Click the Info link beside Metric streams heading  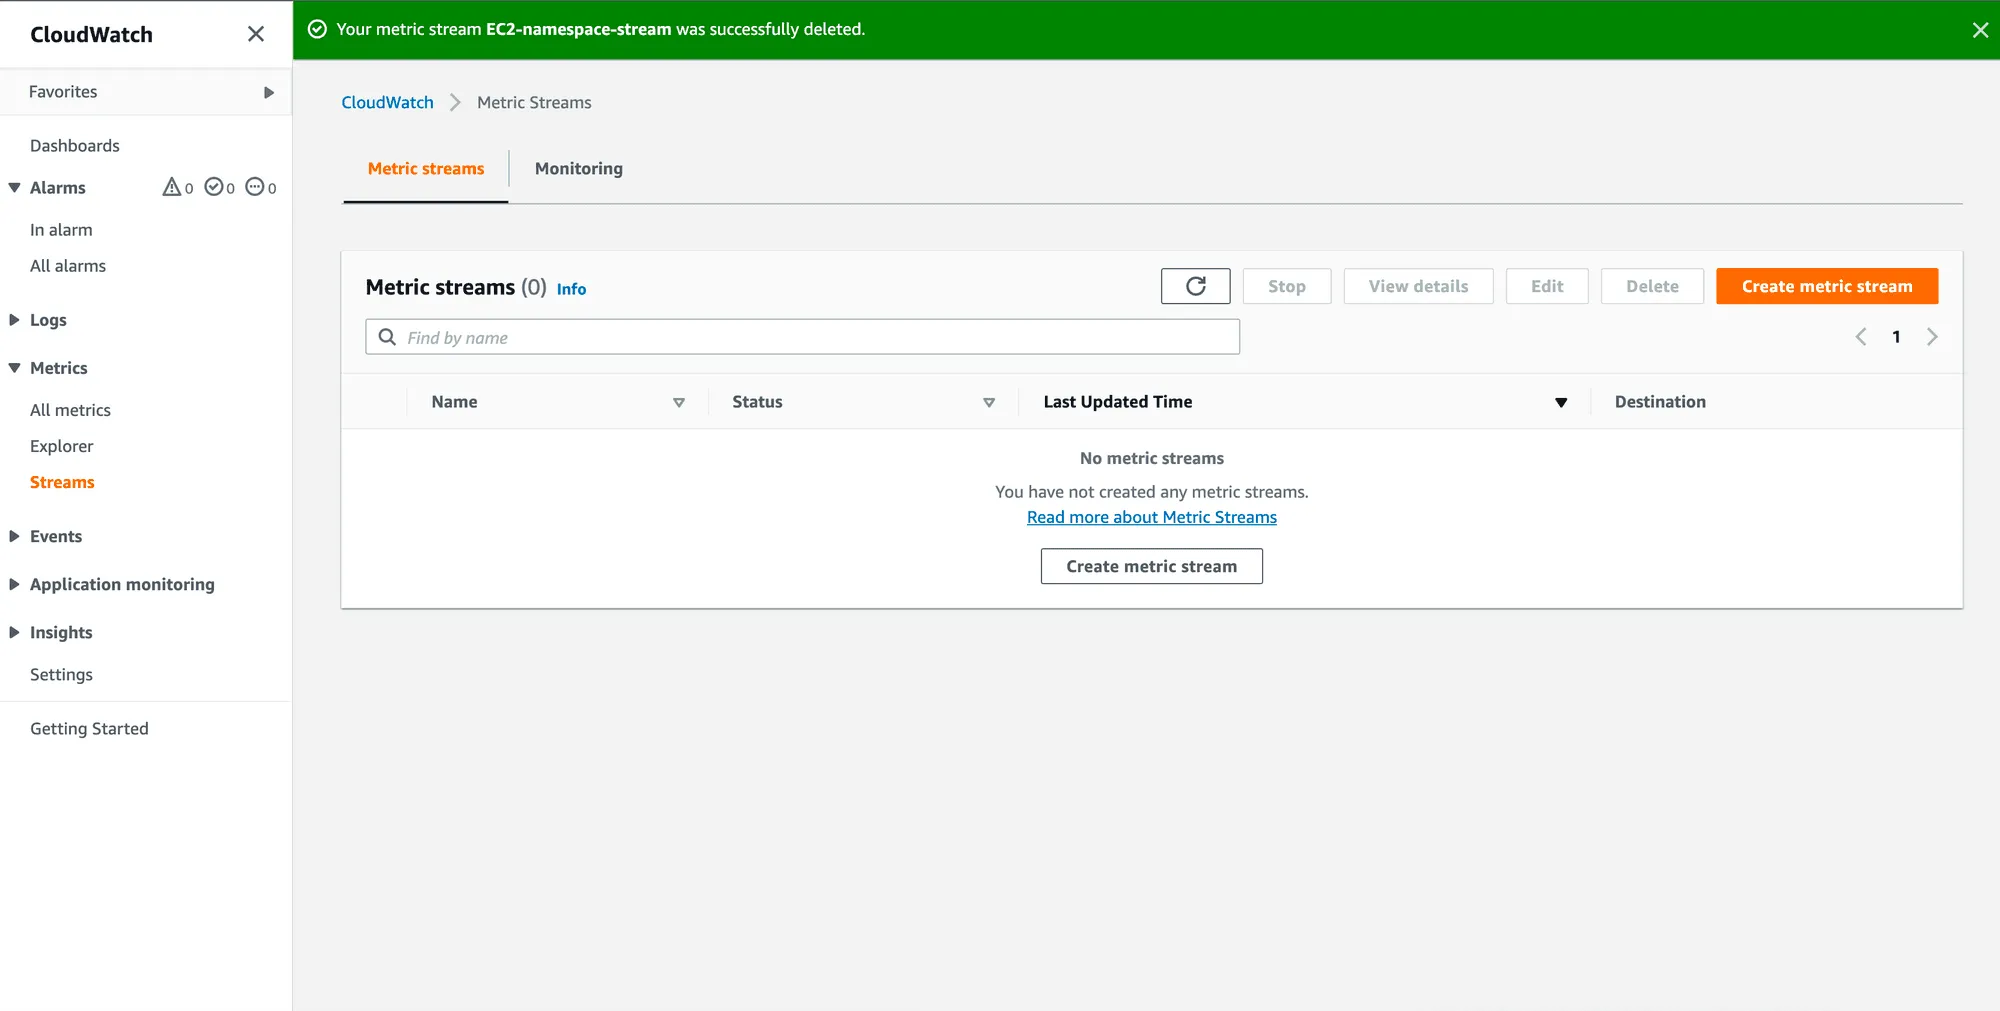(x=571, y=289)
